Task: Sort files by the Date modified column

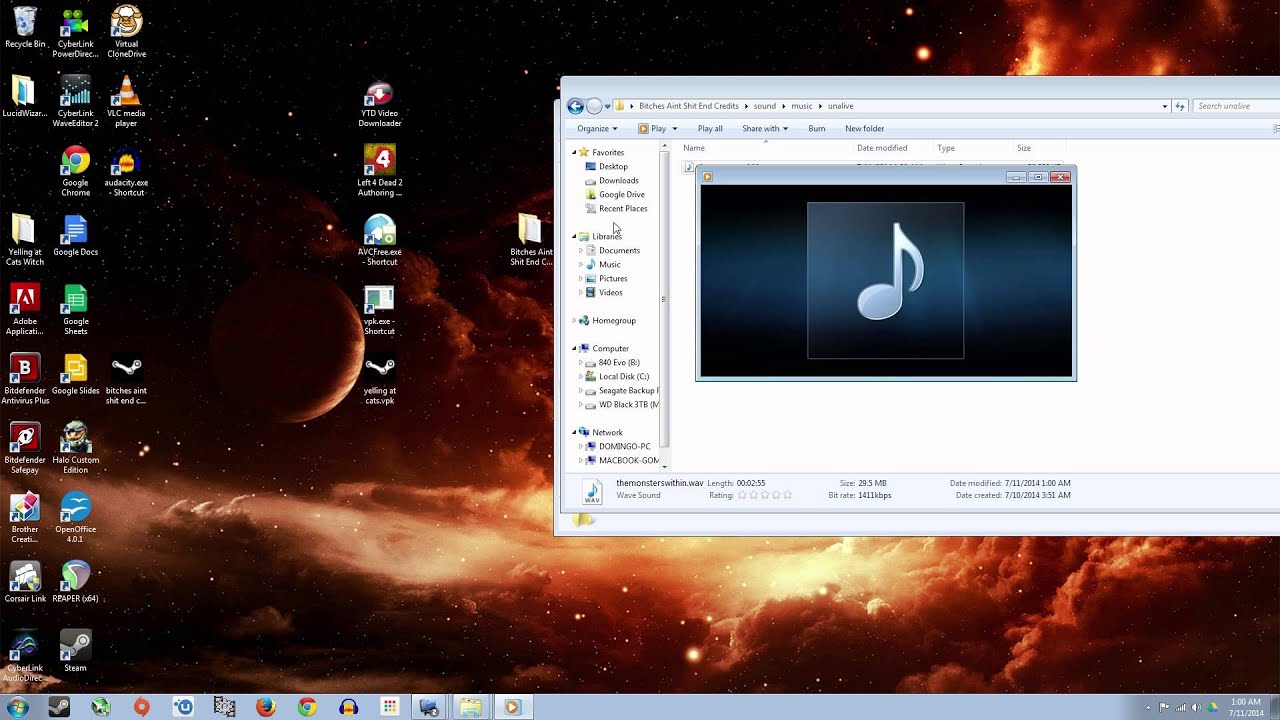Action: (882, 148)
